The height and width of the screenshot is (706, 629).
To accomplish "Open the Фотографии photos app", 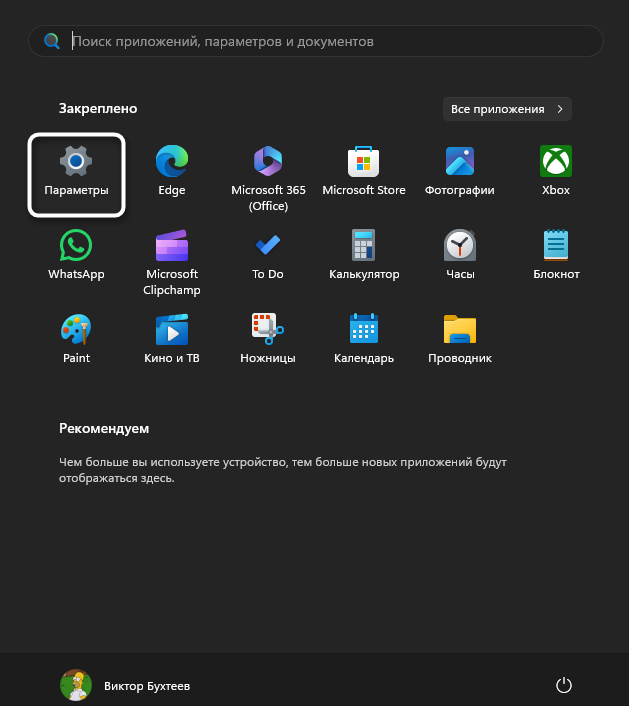I will [460, 171].
